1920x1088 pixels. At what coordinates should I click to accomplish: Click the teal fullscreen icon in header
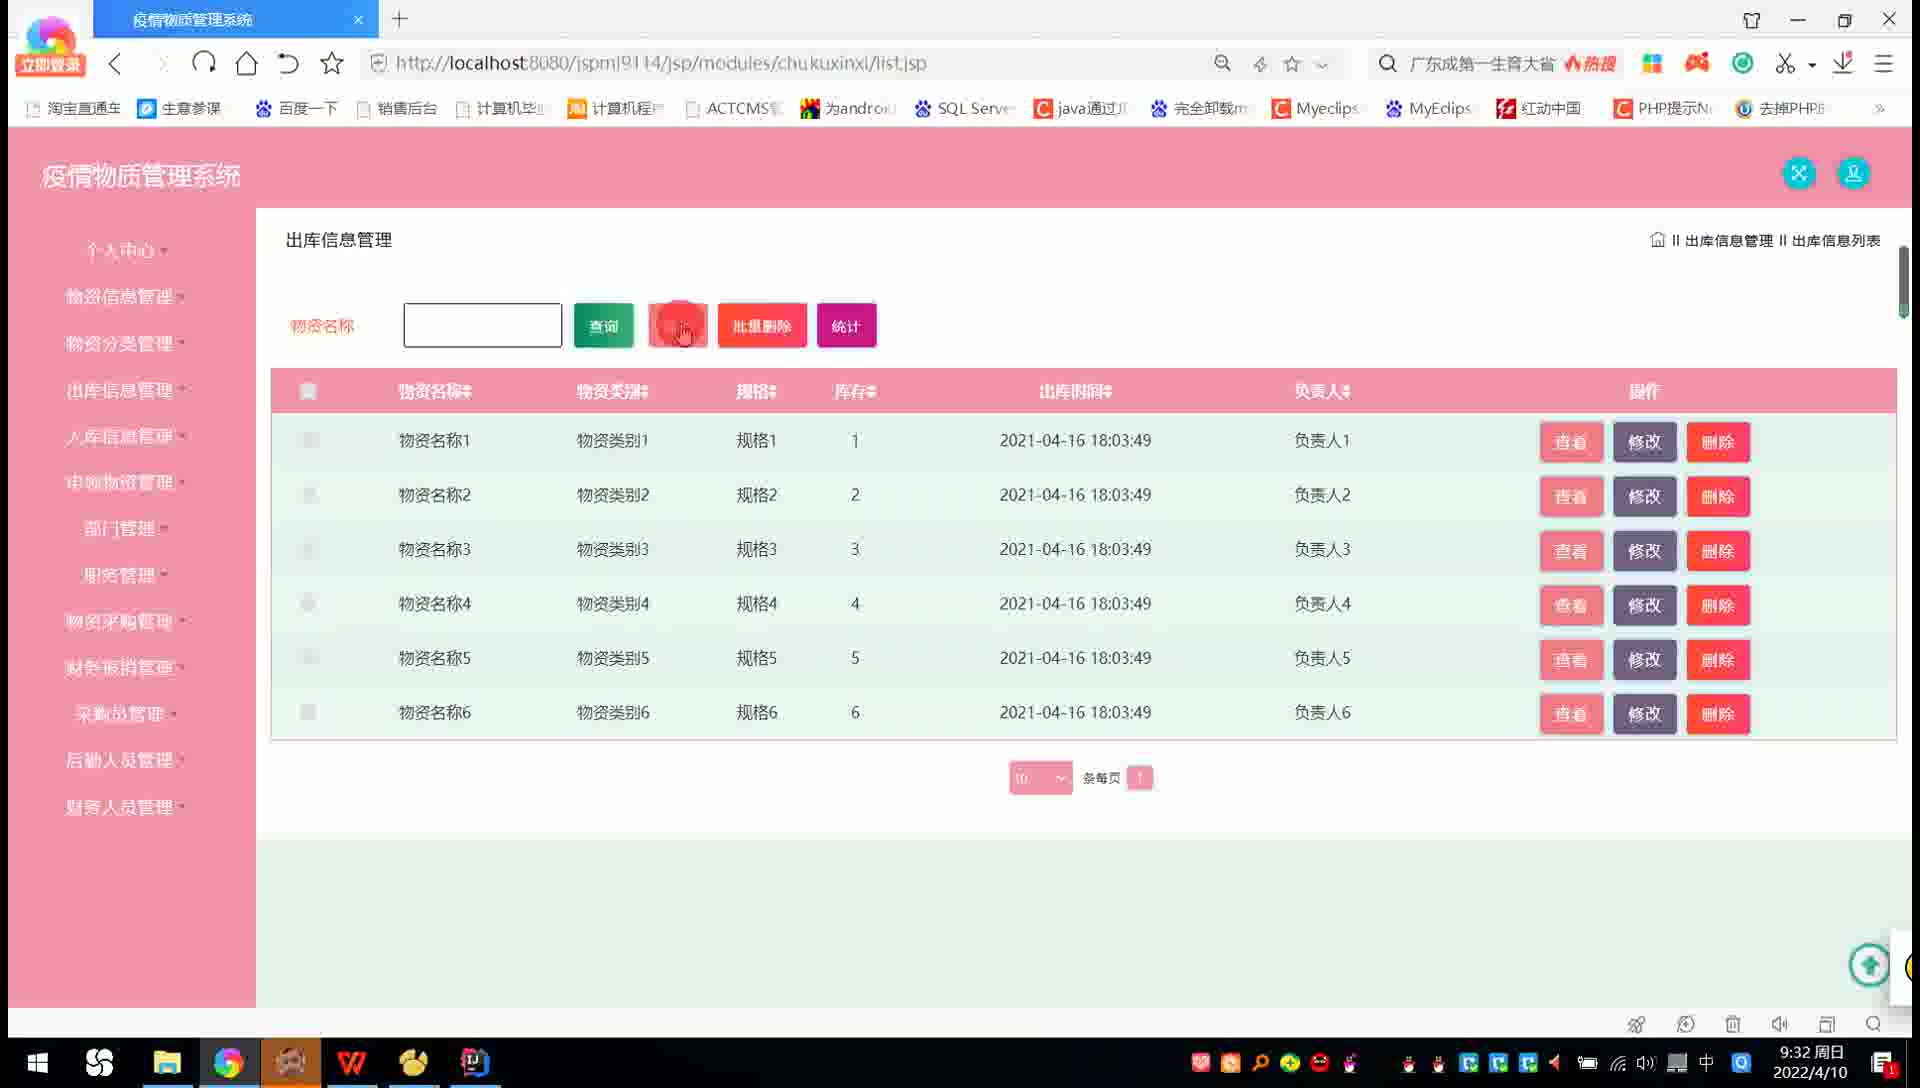1798,173
